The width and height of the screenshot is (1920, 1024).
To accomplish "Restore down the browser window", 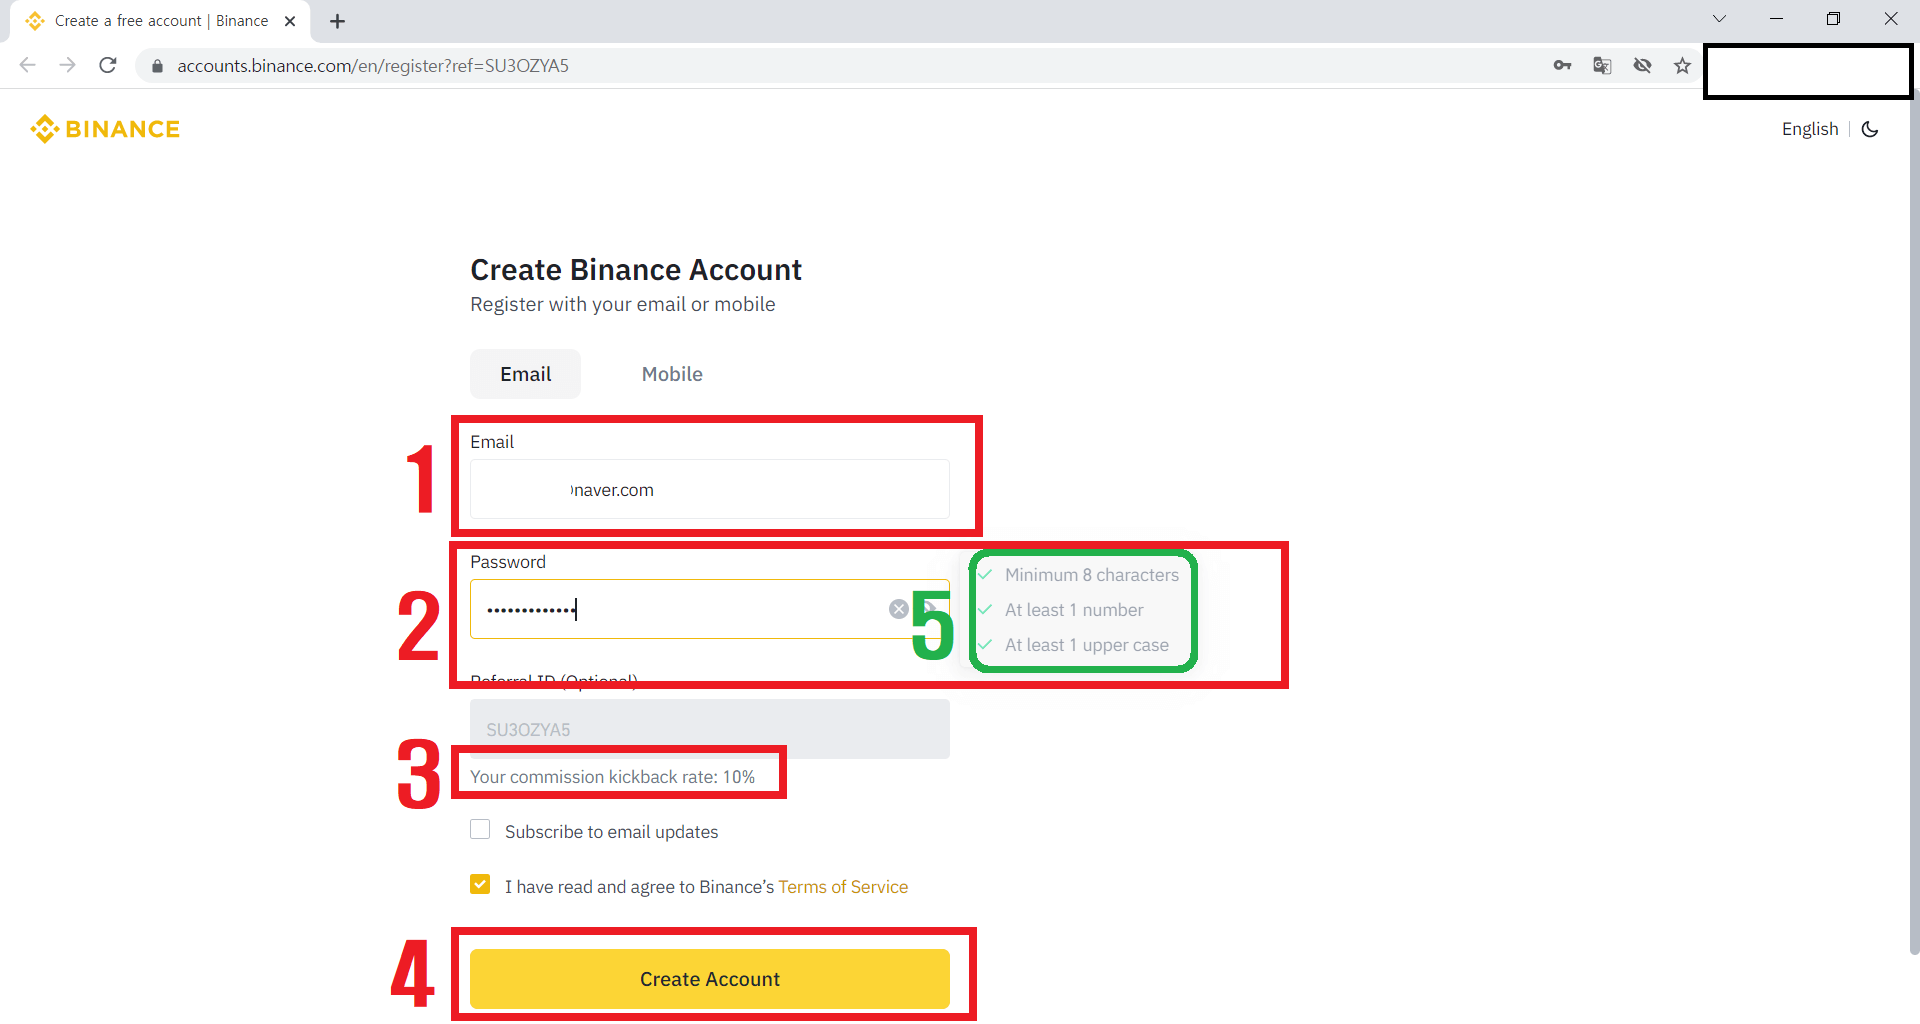I will 1833,19.
